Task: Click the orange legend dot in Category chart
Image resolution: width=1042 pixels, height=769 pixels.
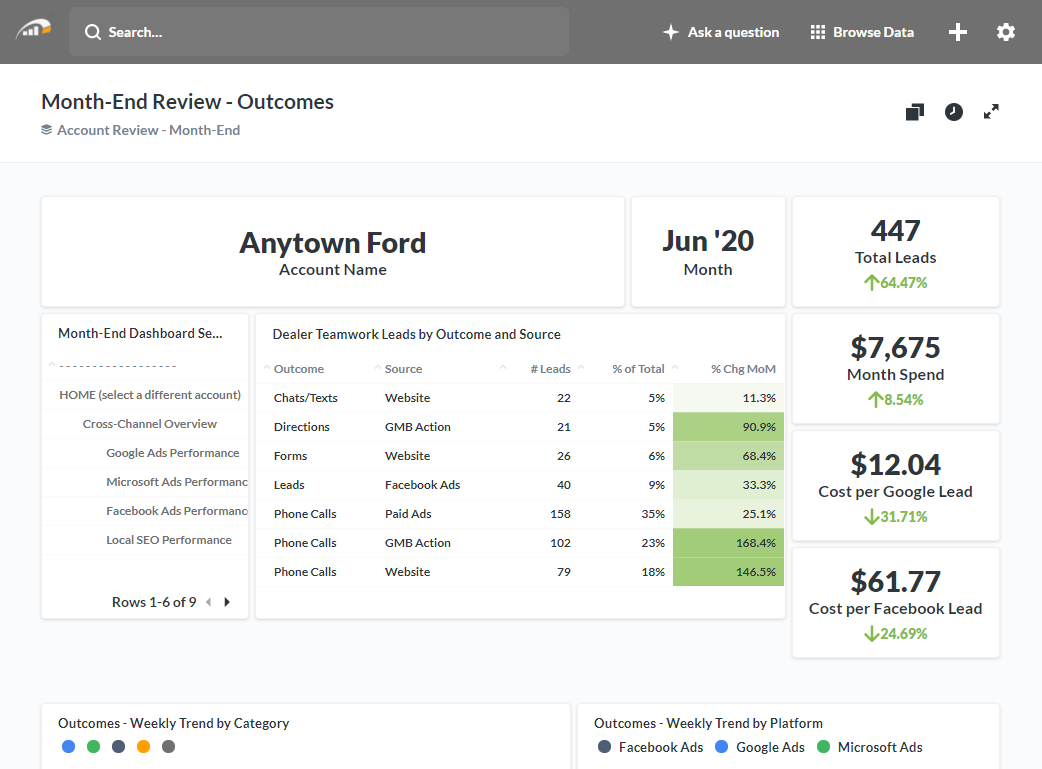Action: (143, 746)
